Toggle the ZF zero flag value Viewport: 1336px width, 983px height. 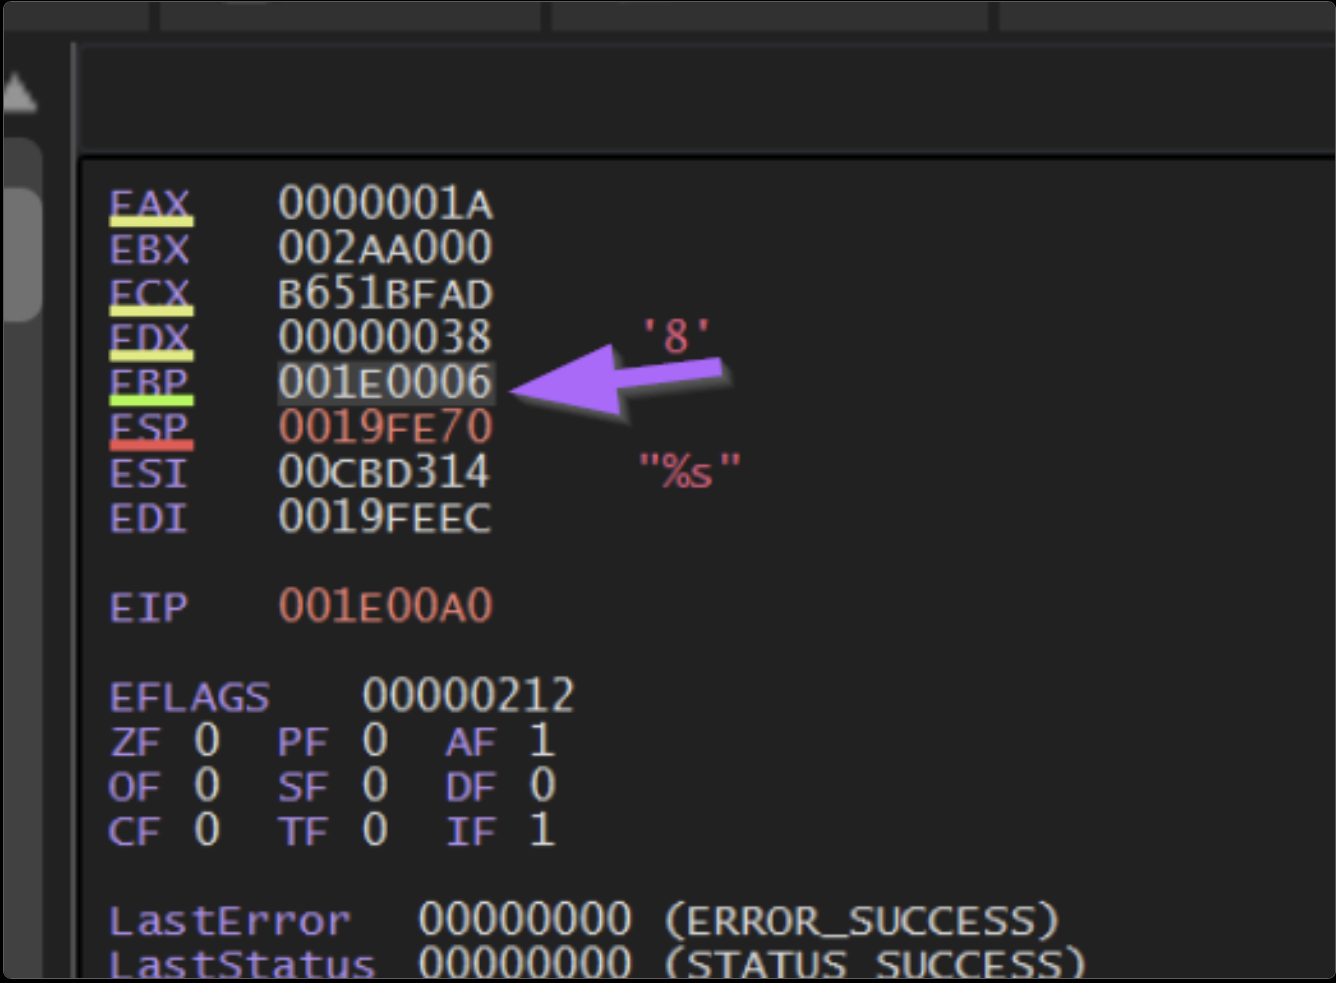coord(206,741)
